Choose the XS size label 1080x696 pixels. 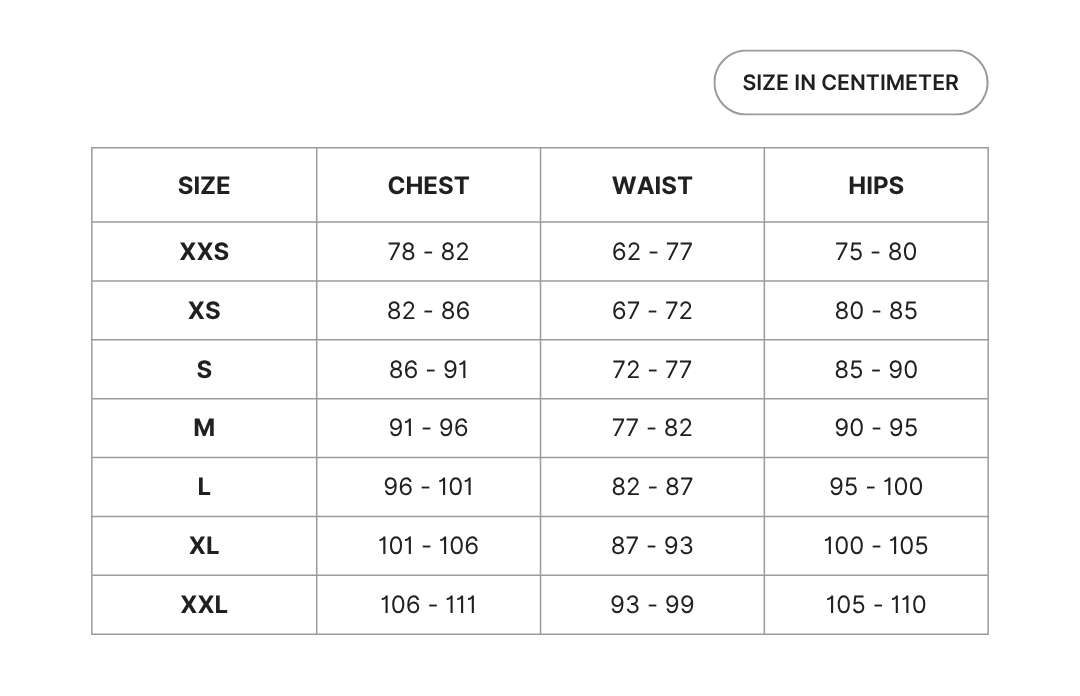[x=204, y=311]
